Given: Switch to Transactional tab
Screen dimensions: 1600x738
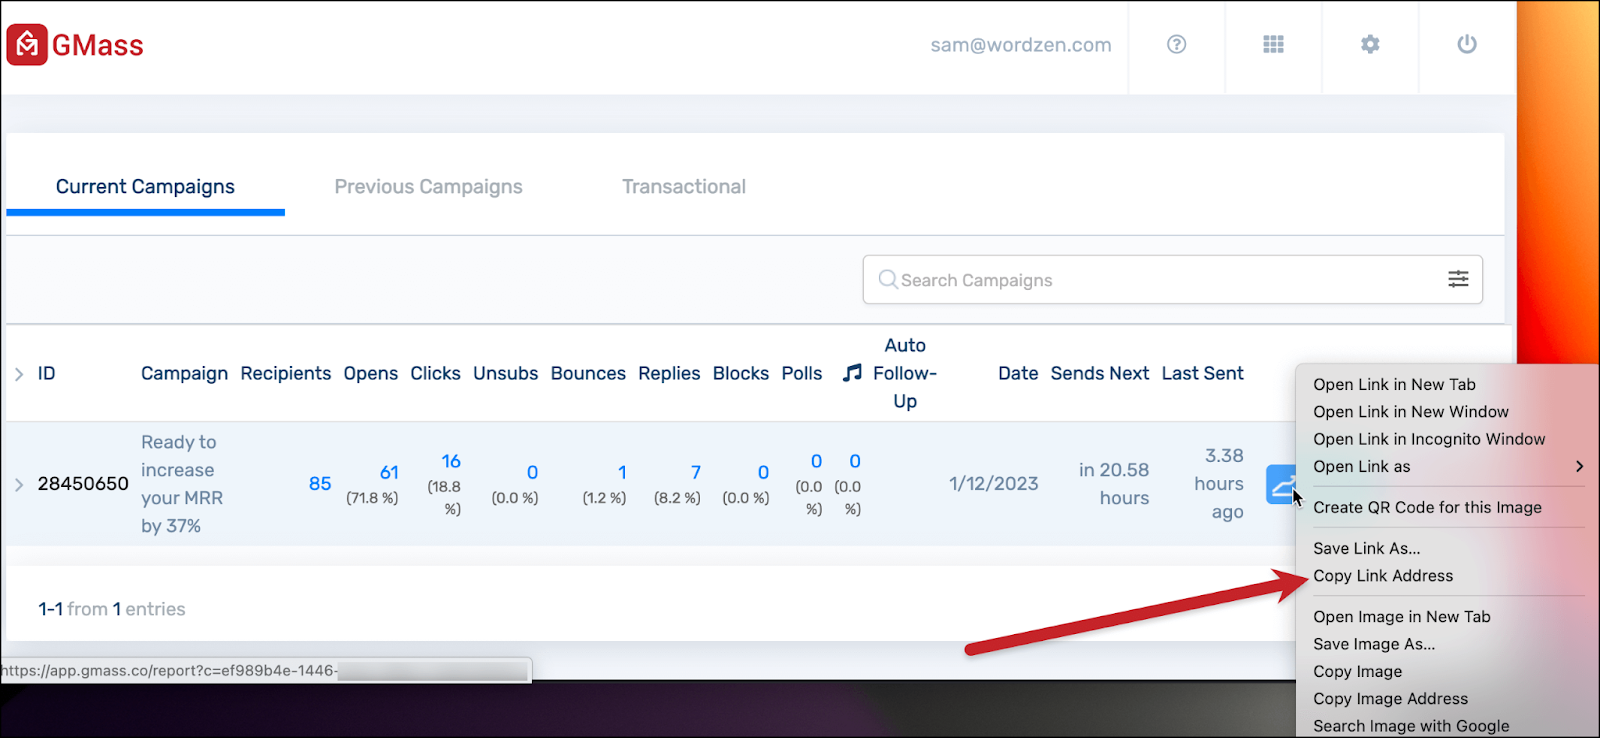Looking at the screenshot, I should click(x=684, y=187).
